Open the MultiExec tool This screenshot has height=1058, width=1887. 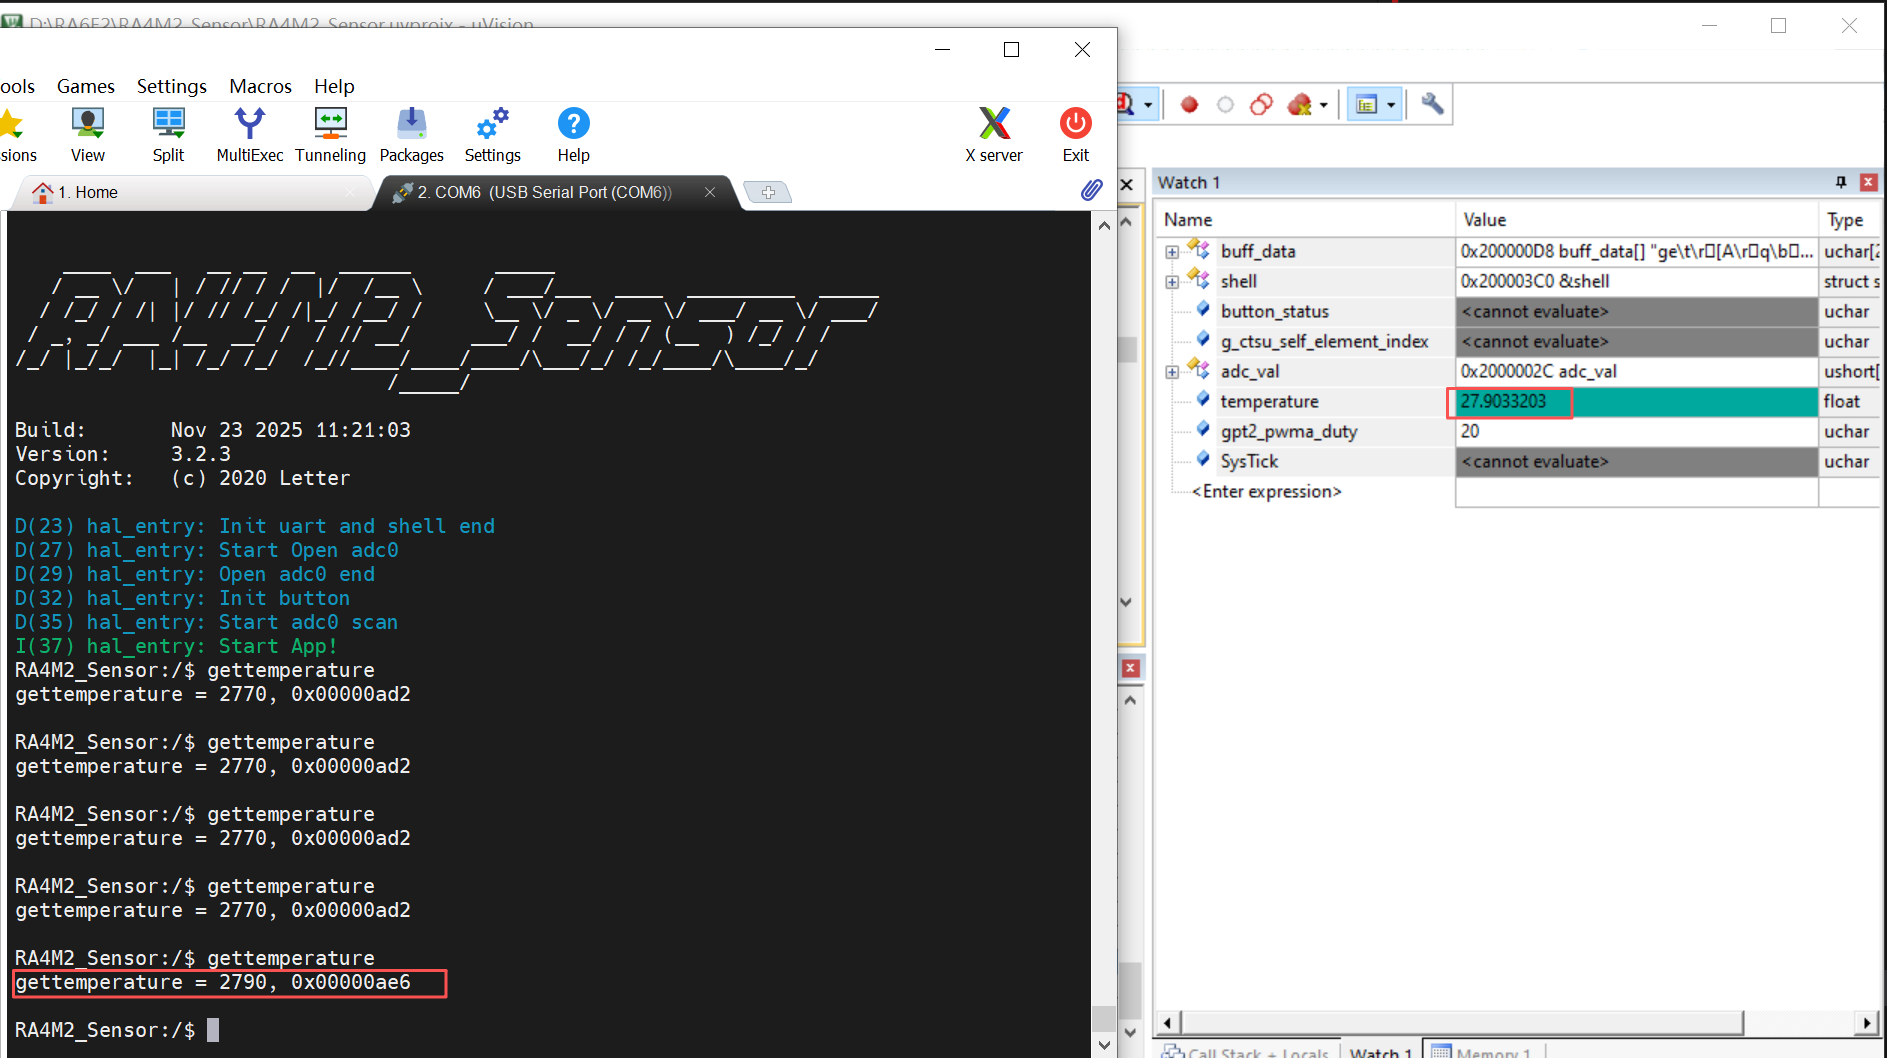(x=249, y=135)
